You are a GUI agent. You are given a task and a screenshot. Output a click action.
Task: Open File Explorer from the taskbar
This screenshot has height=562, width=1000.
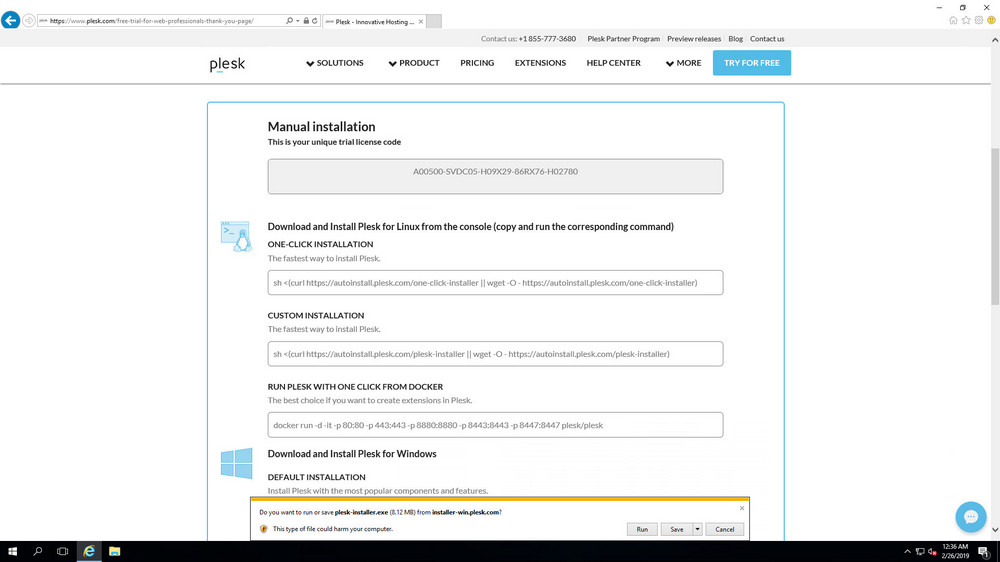pyautogui.click(x=114, y=551)
